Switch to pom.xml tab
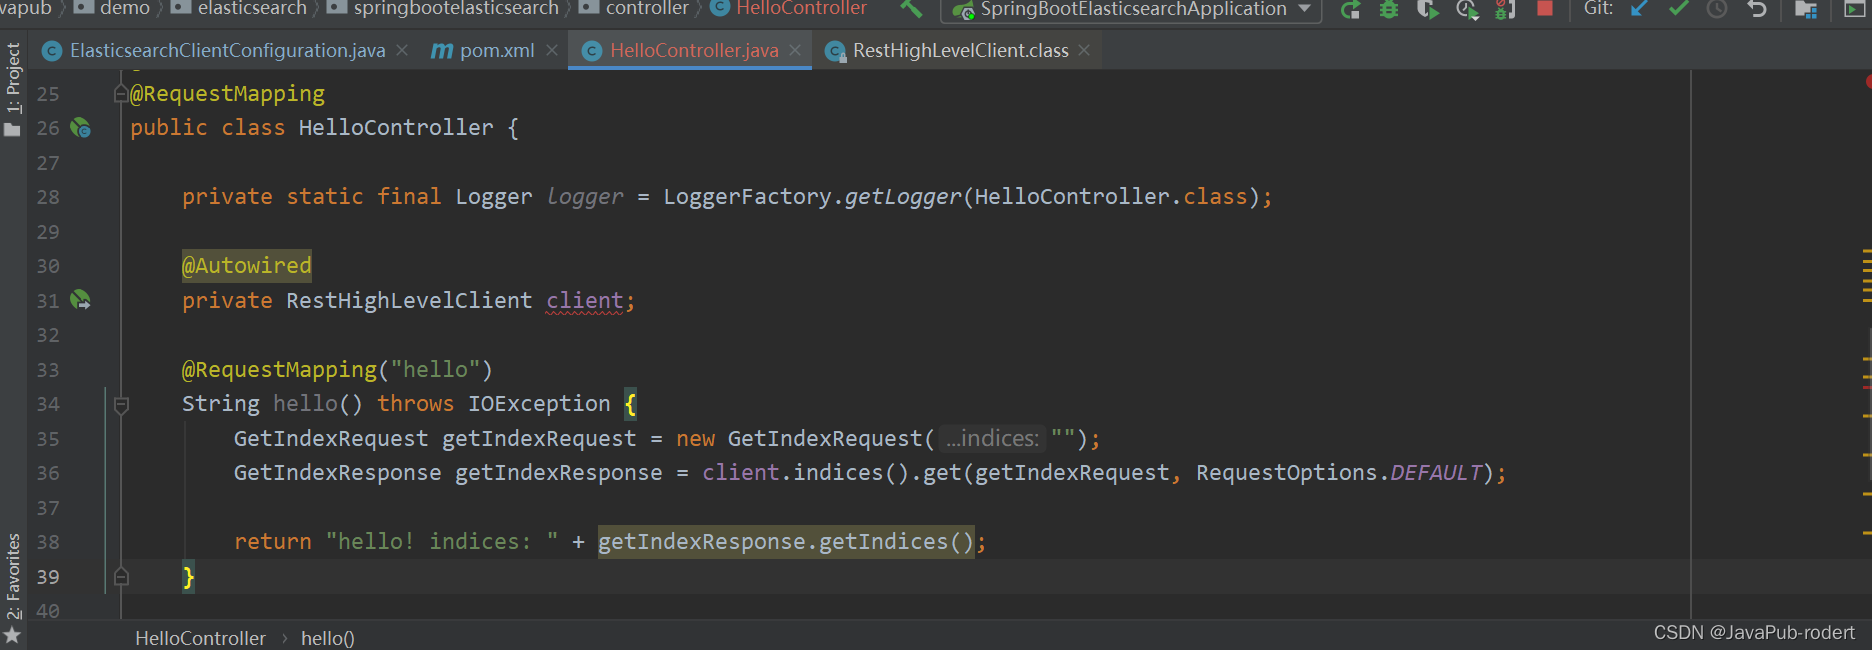Screen dimensions: 1872x650 (497, 51)
